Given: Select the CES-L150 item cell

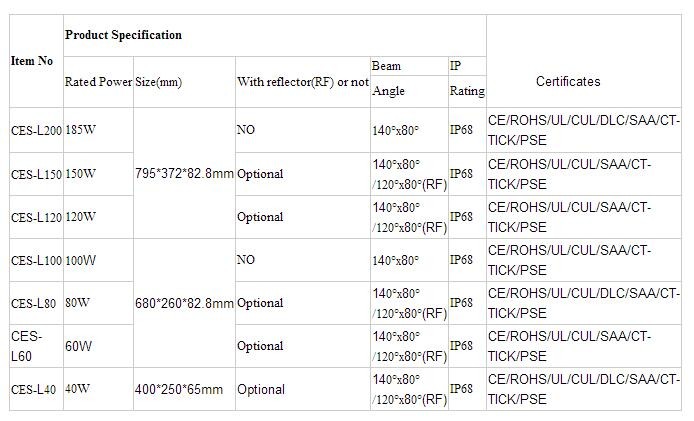Looking at the screenshot, I should [36, 174].
